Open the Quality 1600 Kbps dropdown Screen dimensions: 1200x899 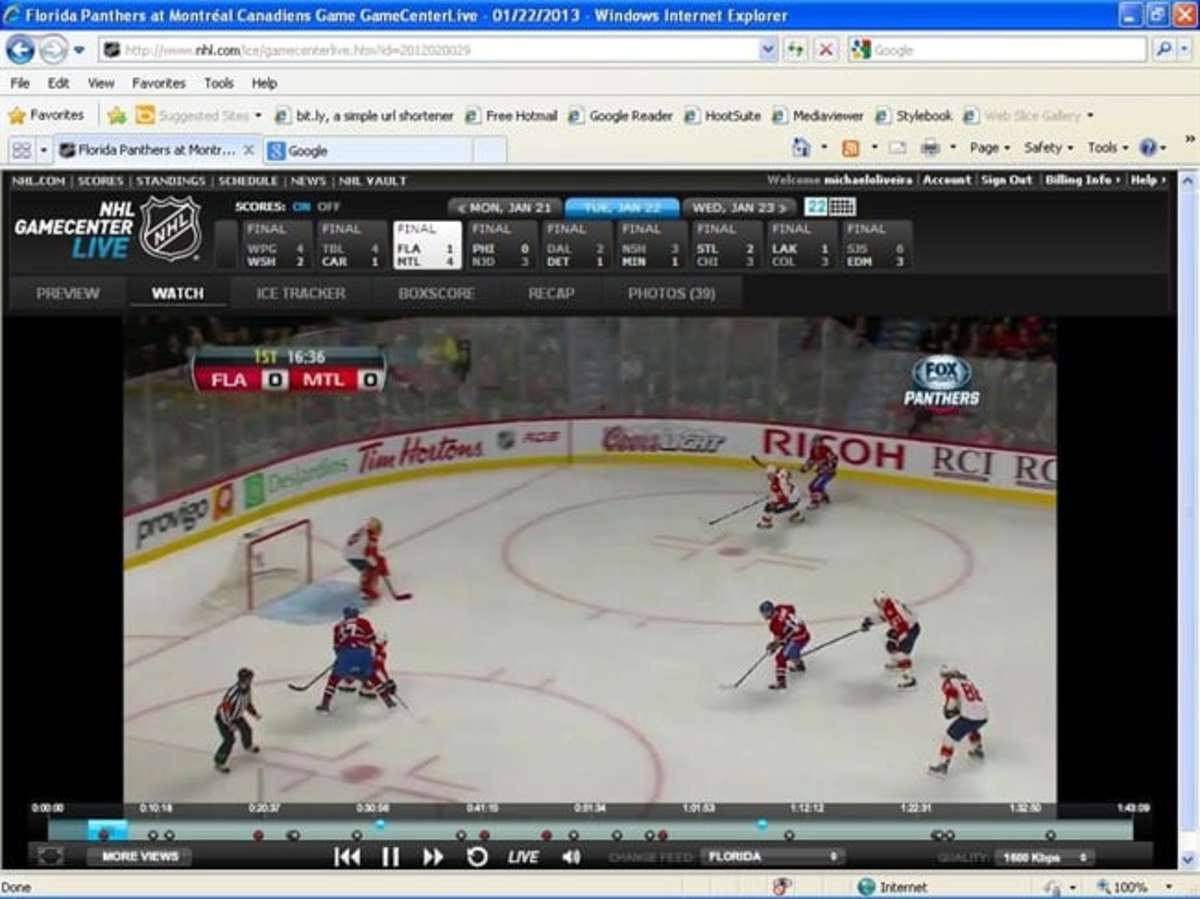click(x=1044, y=858)
